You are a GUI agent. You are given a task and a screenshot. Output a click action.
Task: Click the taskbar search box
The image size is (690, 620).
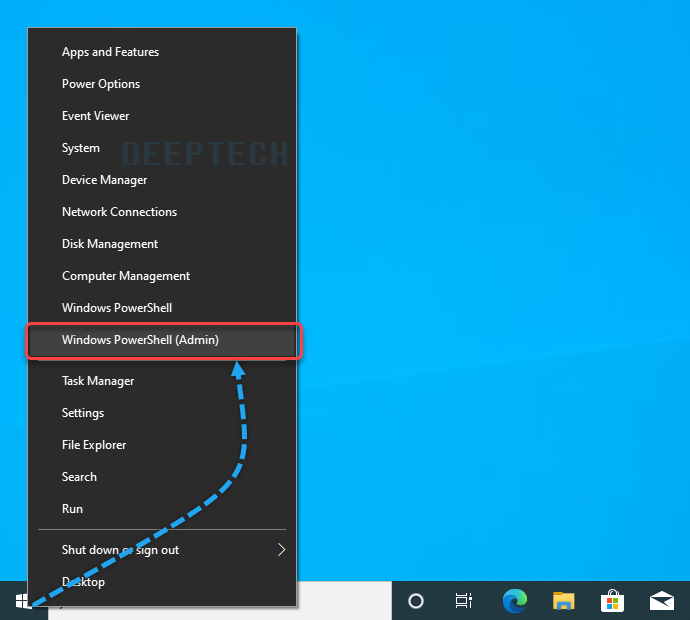pyautogui.click(x=344, y=601)
